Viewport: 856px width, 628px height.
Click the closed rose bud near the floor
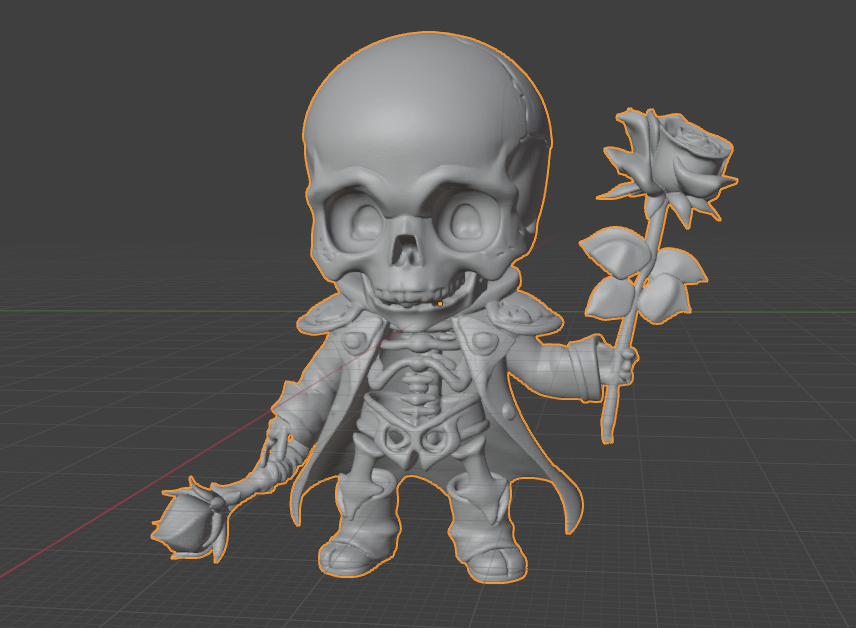click(x=191, y=519)
